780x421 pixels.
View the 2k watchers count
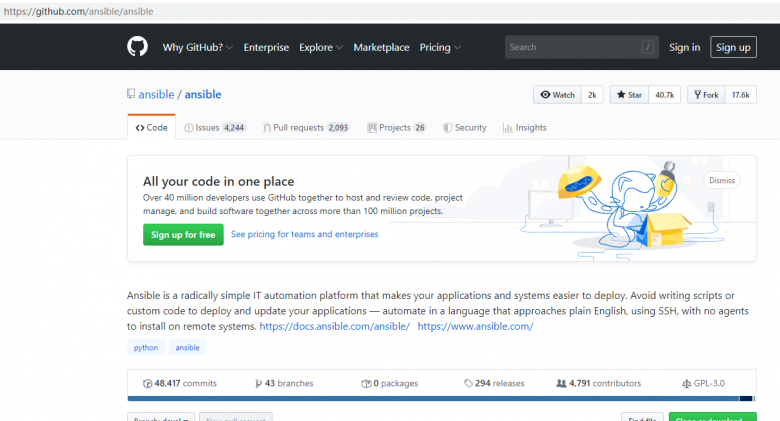coord(592,95)
